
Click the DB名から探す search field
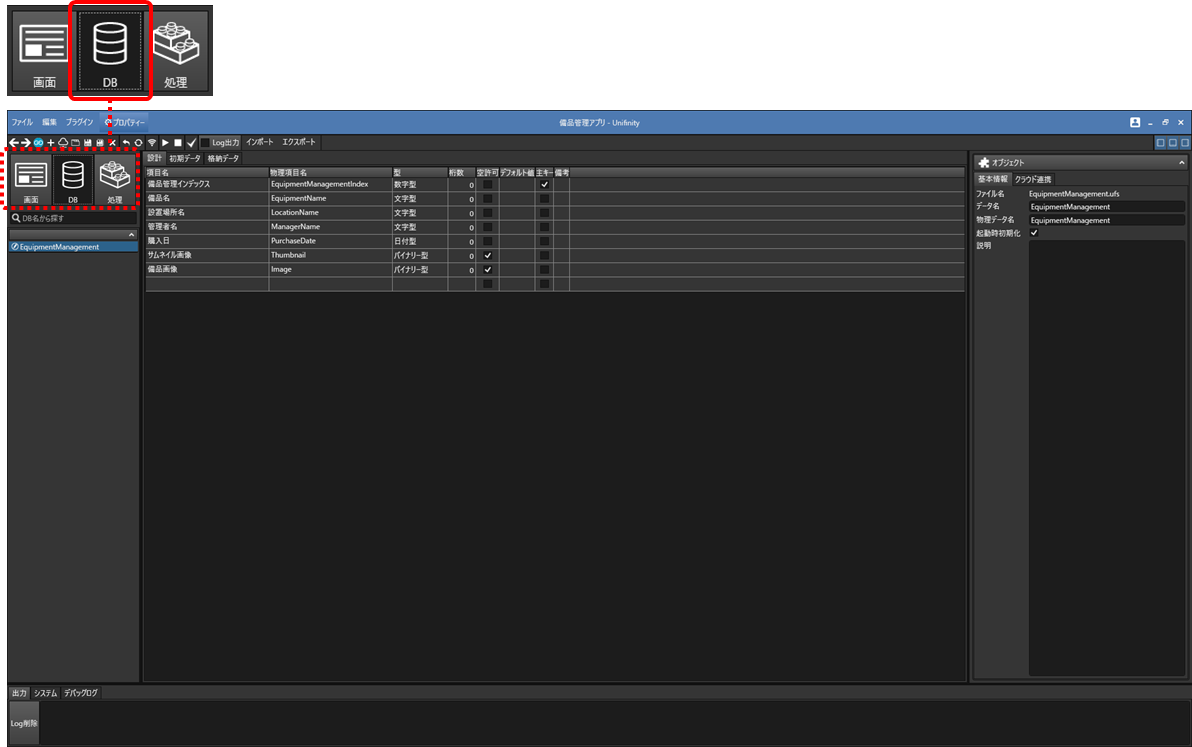(x=73, y=218)
